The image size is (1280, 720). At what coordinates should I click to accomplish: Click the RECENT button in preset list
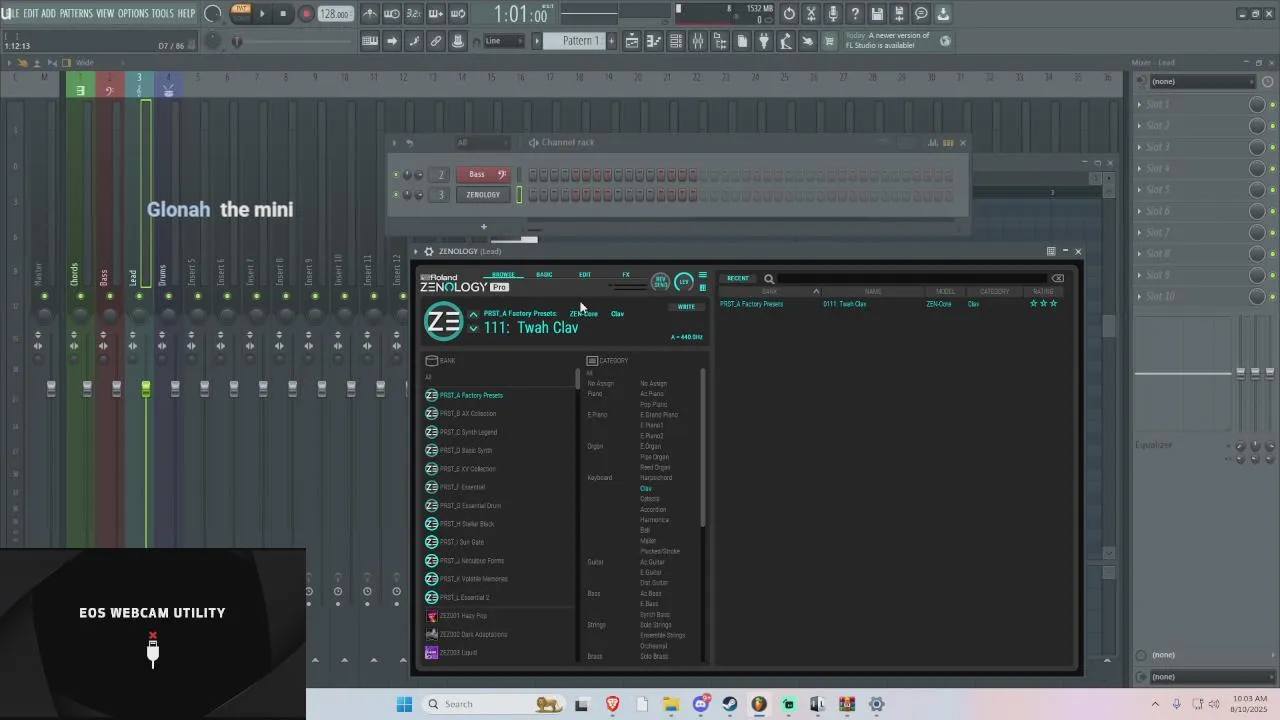point(738,279)
